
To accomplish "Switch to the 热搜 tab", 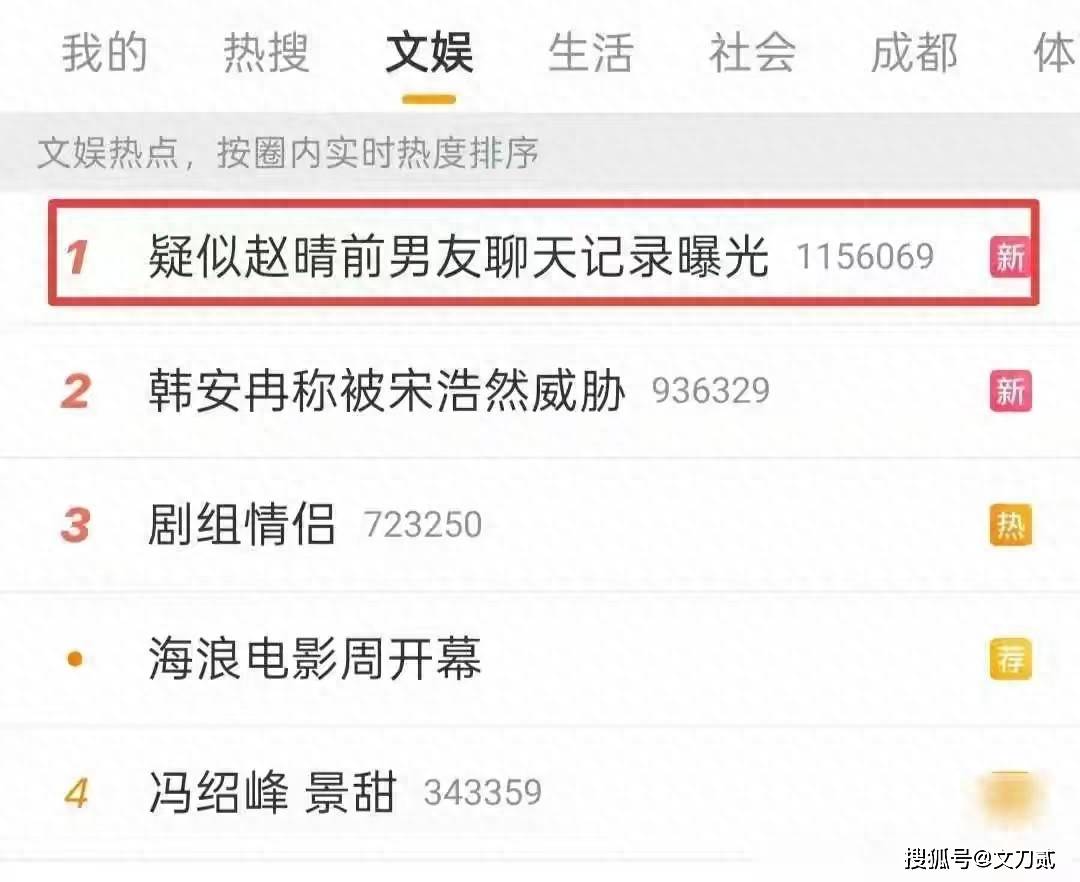I will (267, 53).
